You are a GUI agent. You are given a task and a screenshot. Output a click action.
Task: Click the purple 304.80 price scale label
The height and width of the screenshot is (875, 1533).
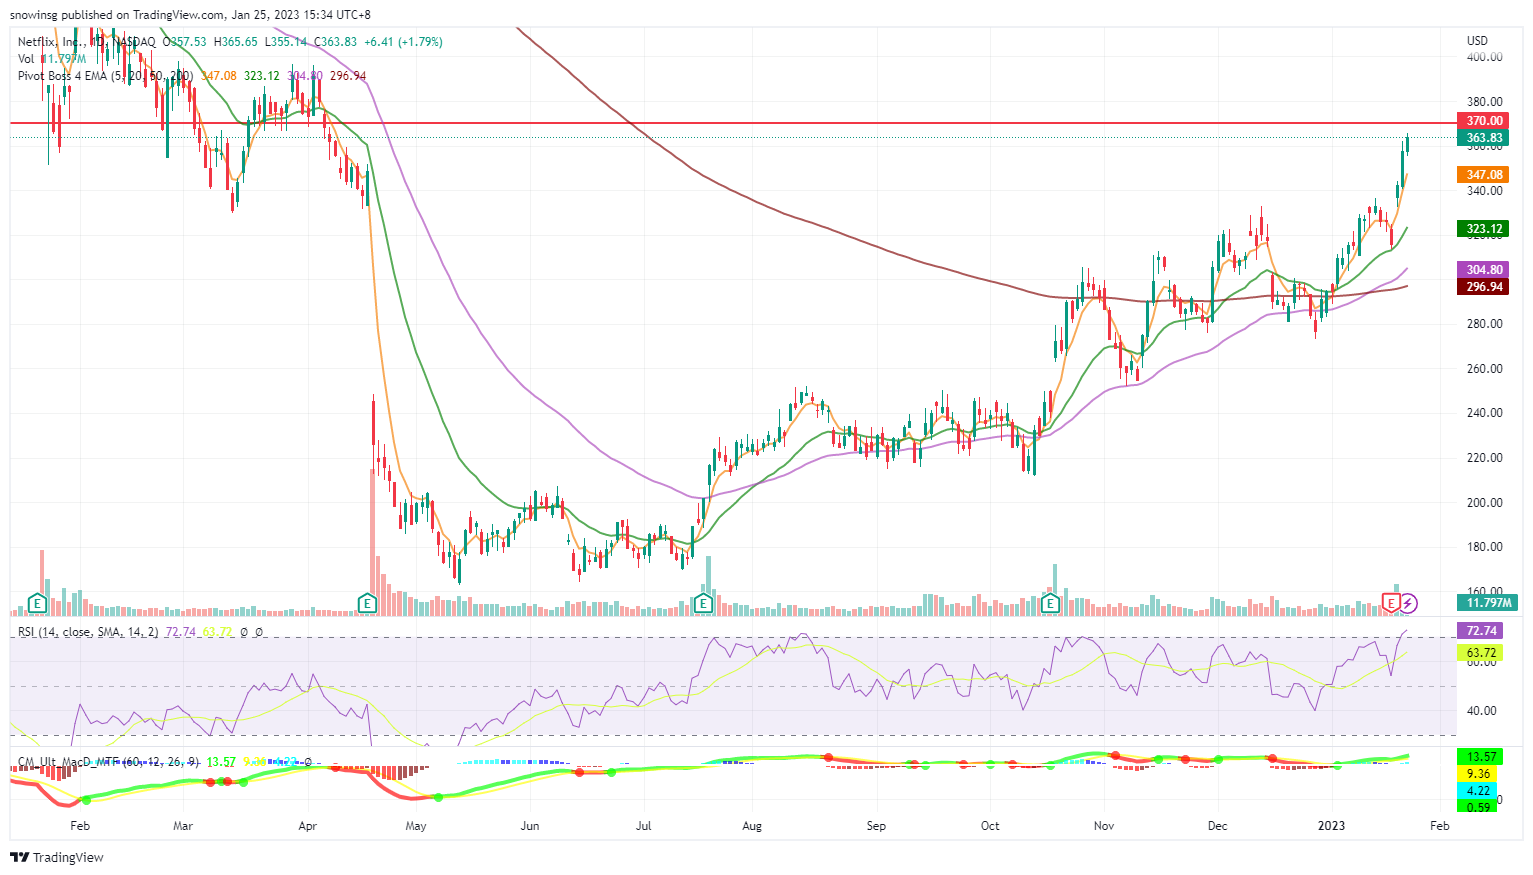[x=1484, y=270]
